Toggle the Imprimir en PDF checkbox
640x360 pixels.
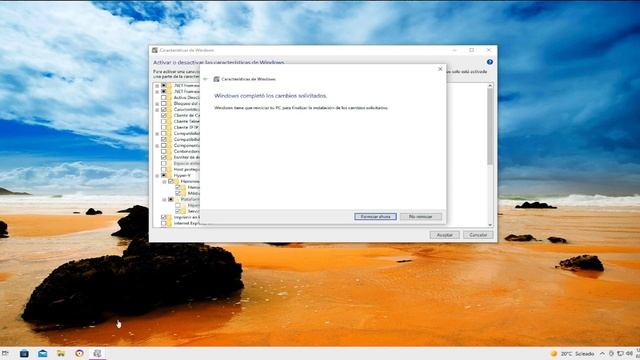pyautogui.click(x=164, y=217)
